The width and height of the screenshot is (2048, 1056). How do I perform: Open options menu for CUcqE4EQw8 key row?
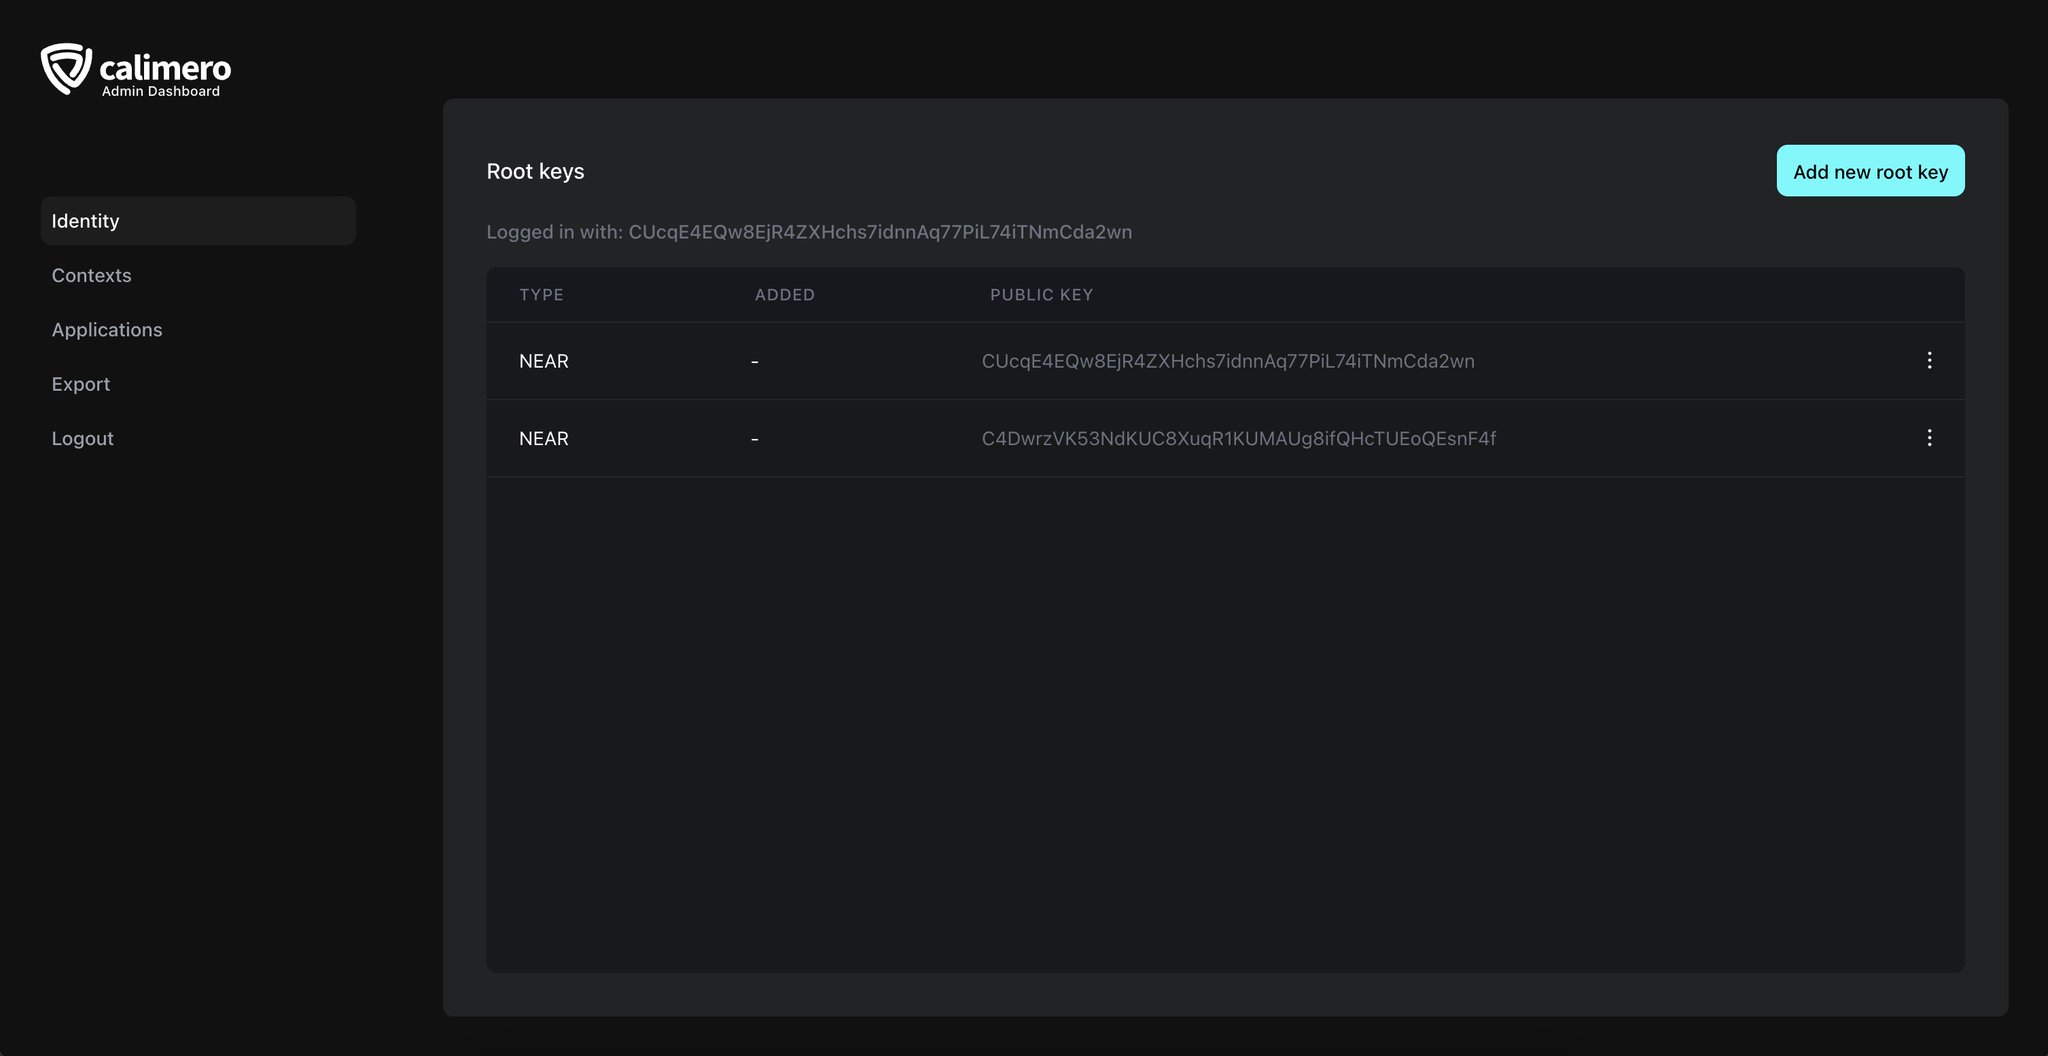(x=1929, y=360)
